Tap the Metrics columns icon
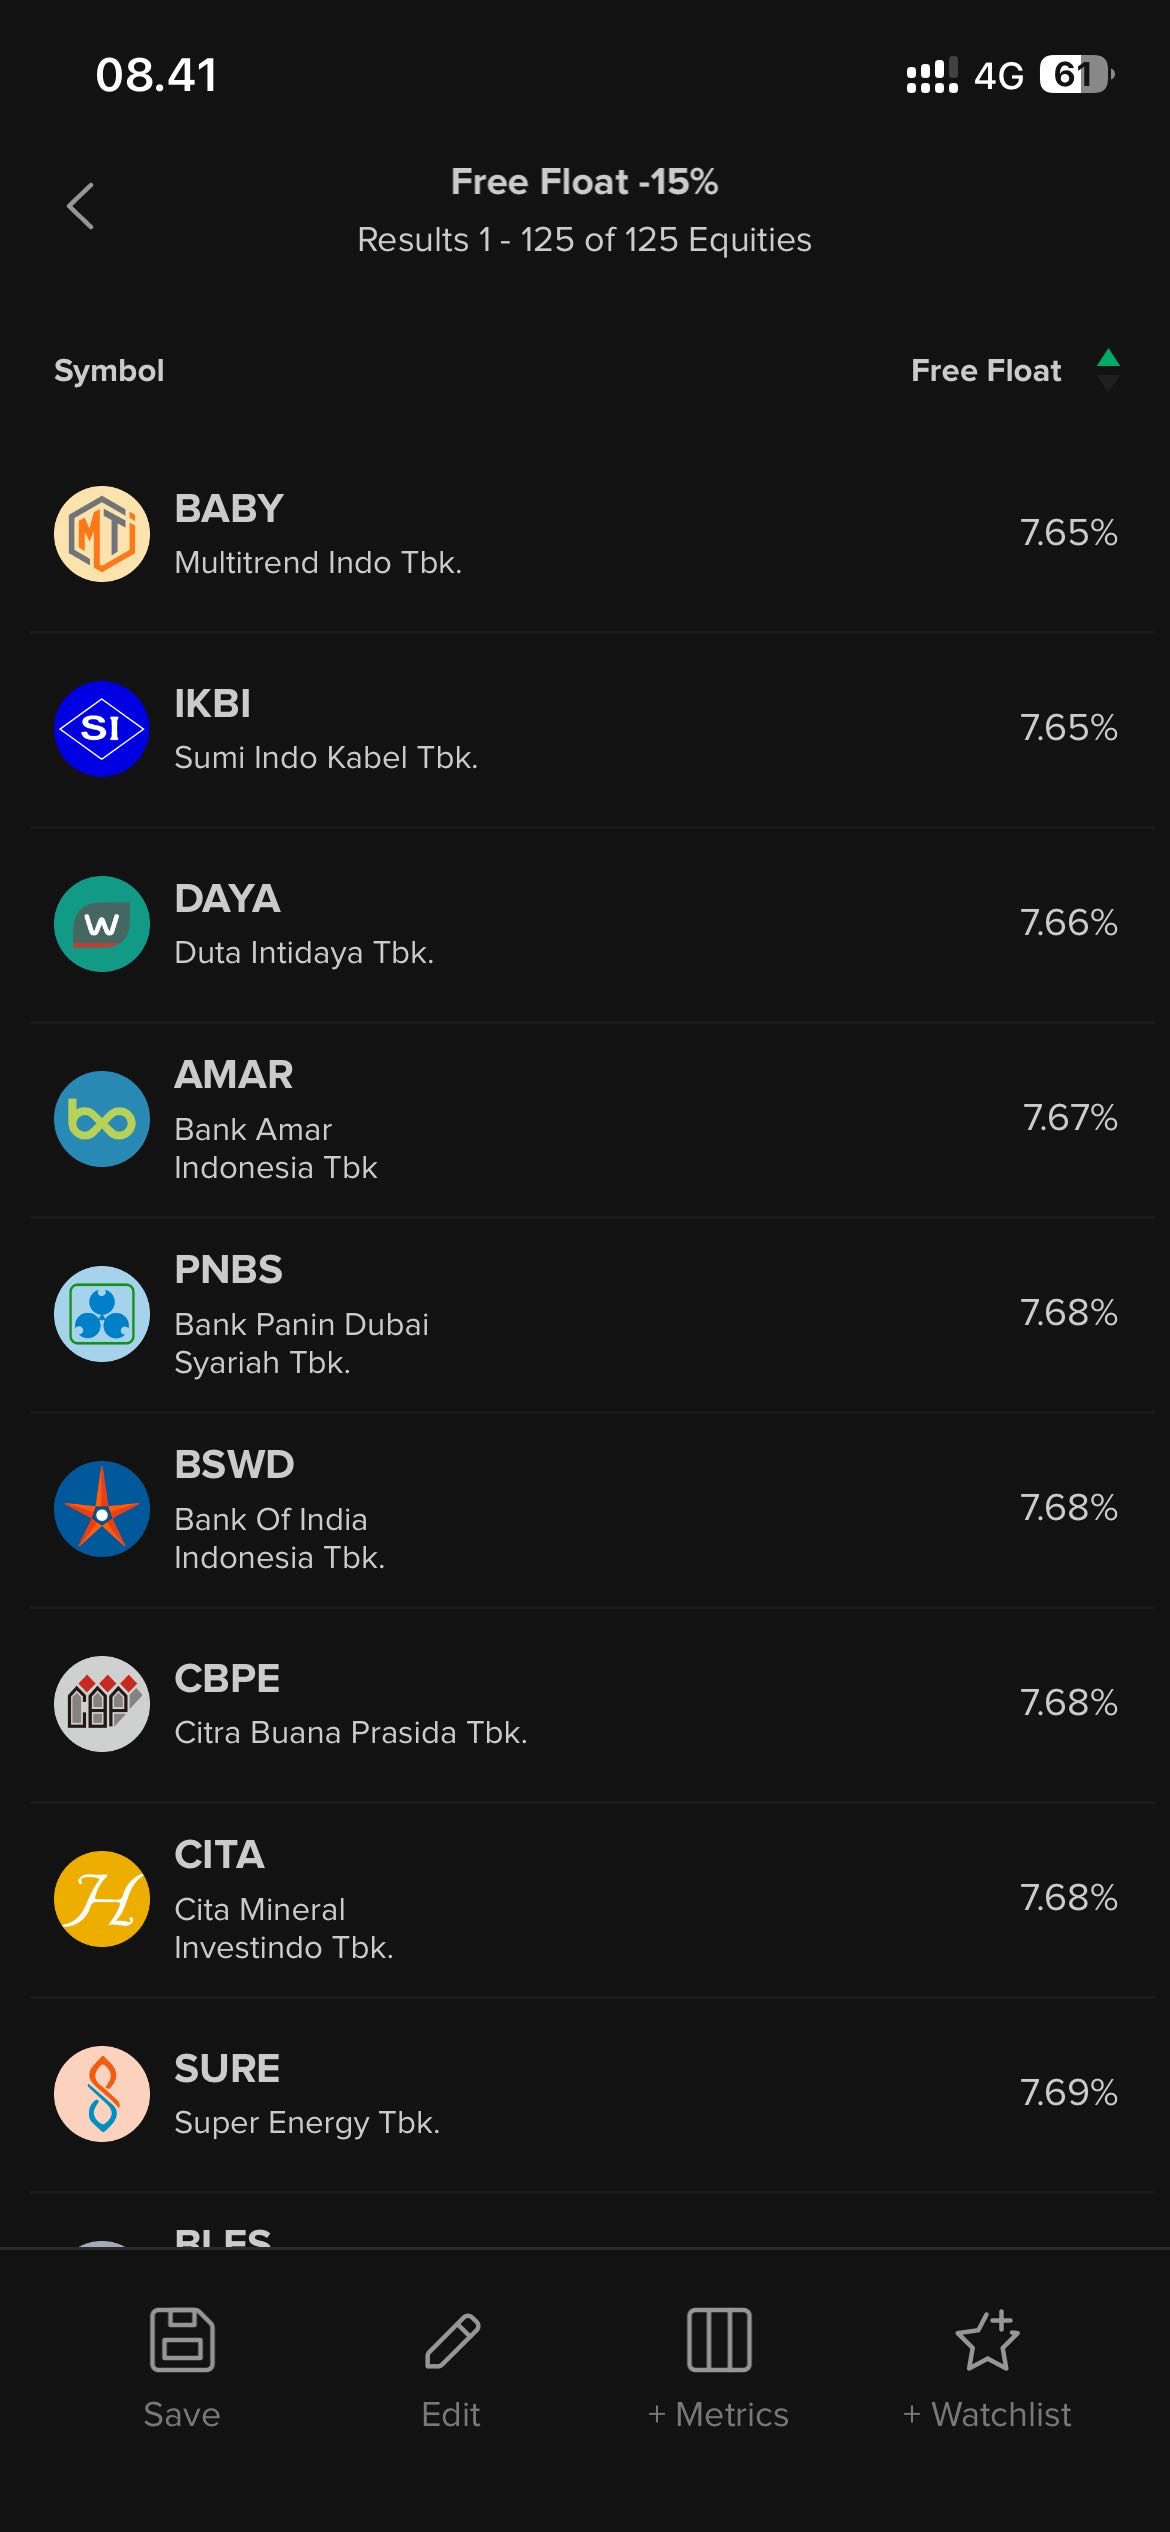This screenshot has width=1170, height=2532. point(719,2339)
